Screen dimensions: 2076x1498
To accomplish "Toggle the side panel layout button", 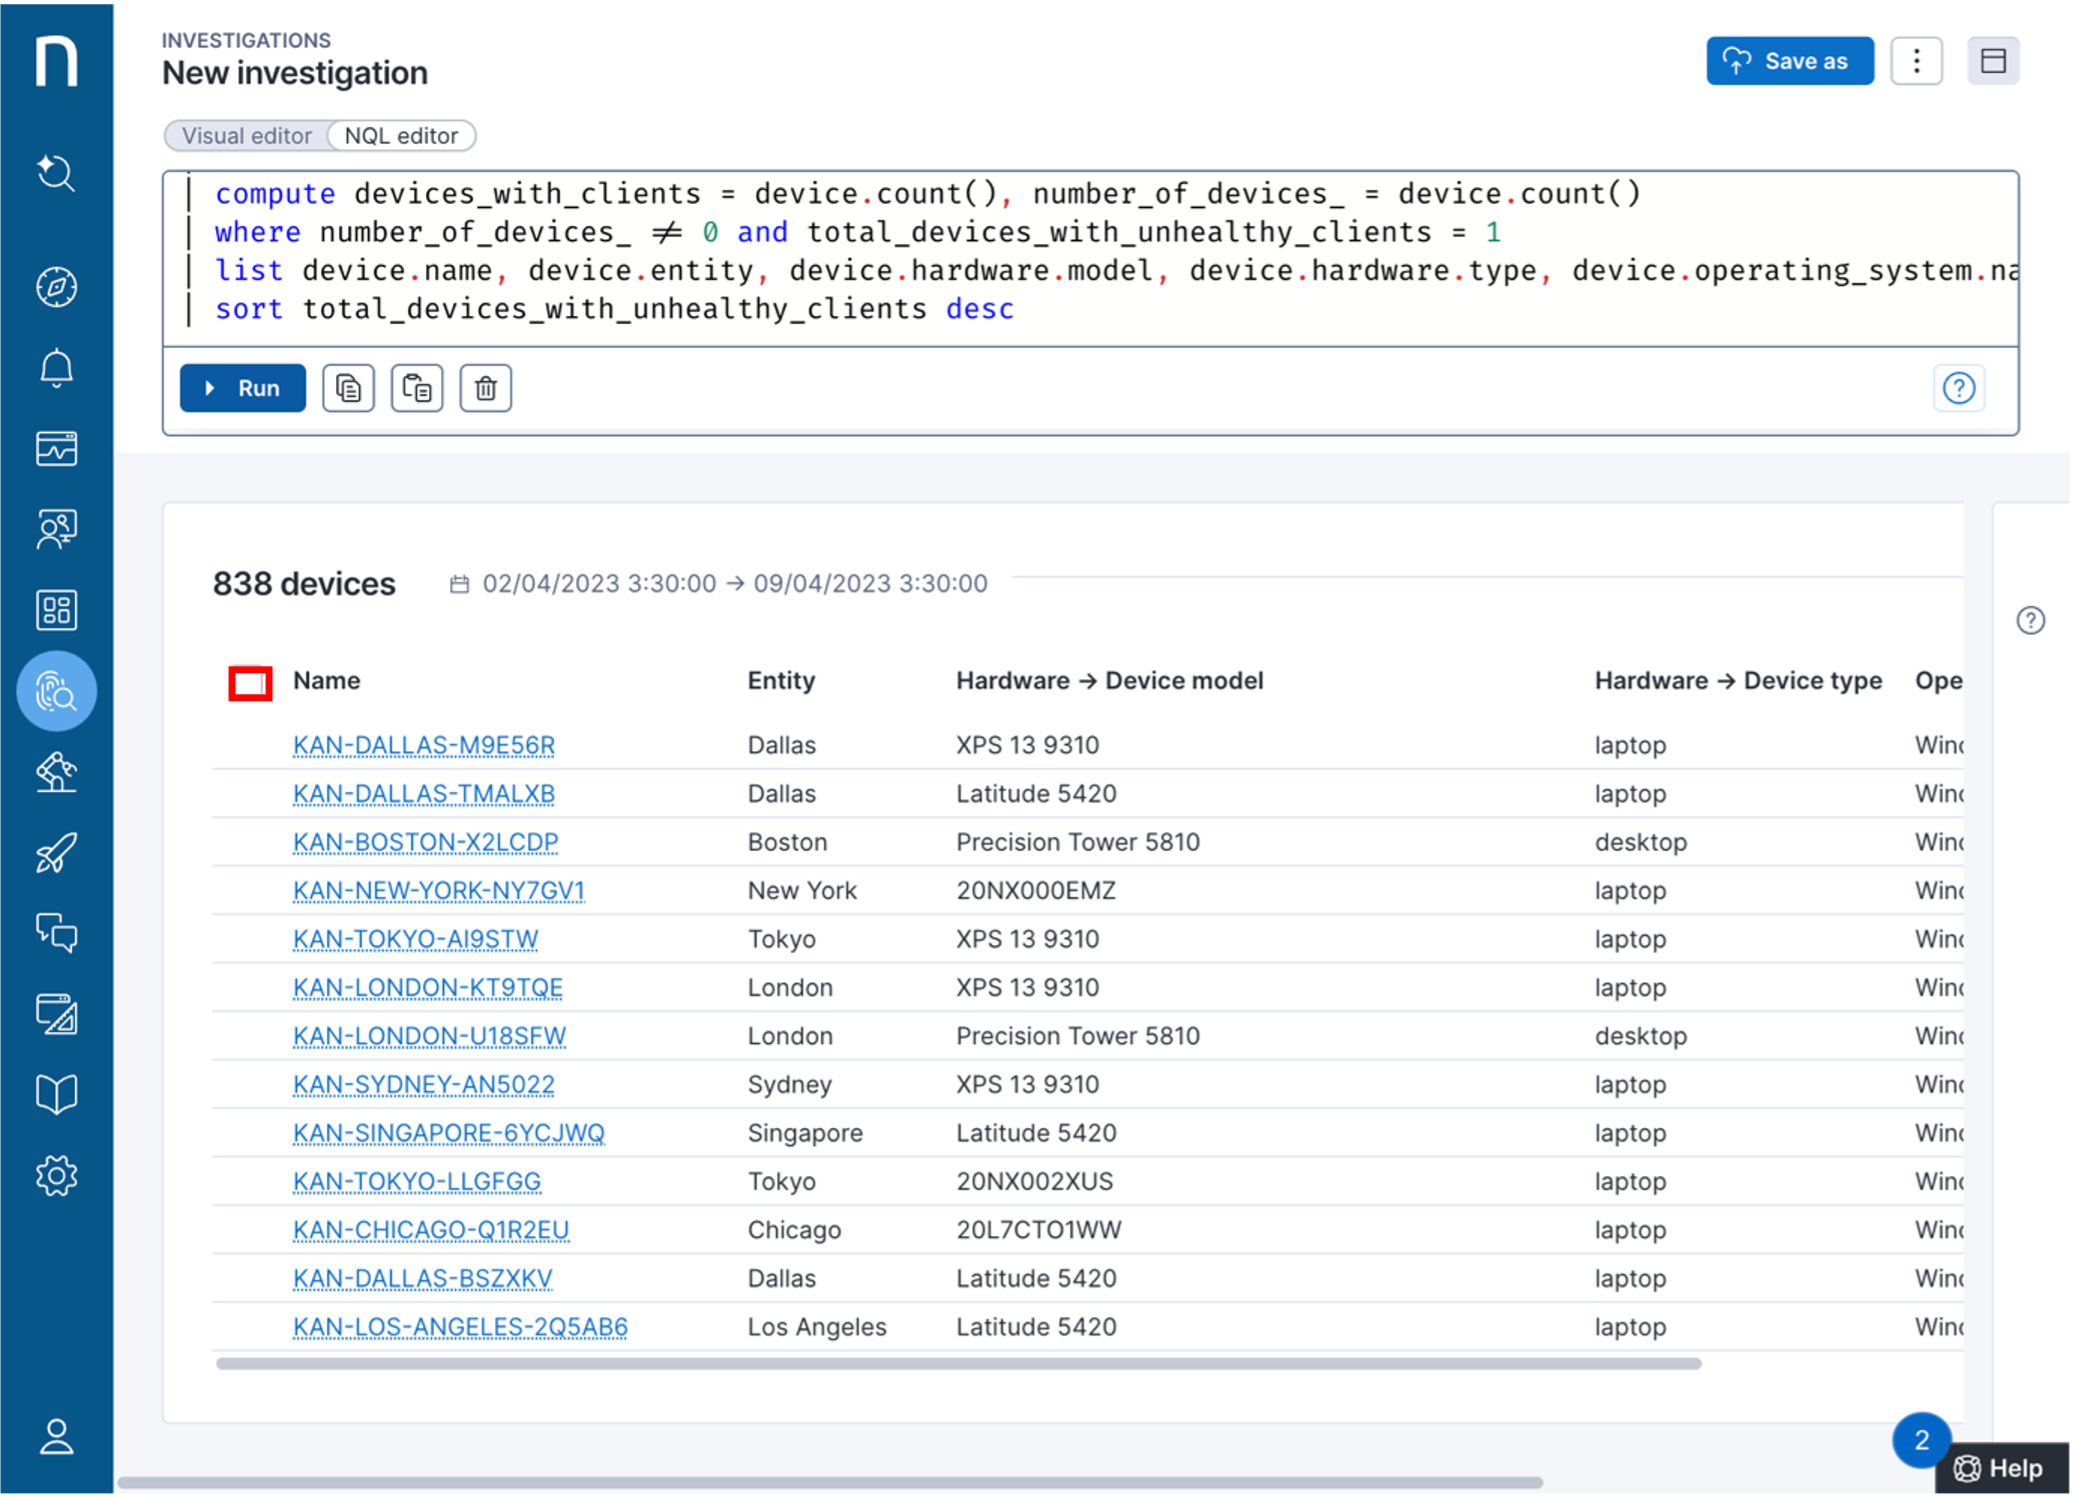I will (x=1993, y=61).
